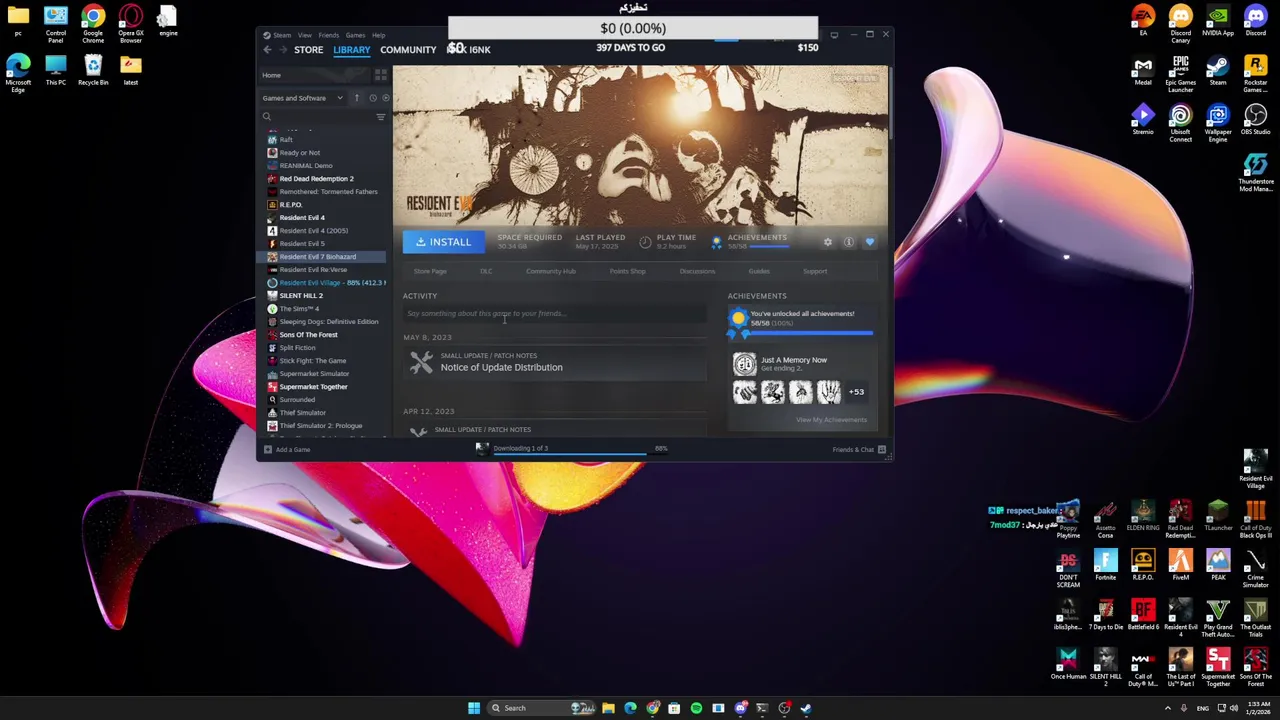
Task: Expand the Games and Software dropdown
Action: click(302, 98)
